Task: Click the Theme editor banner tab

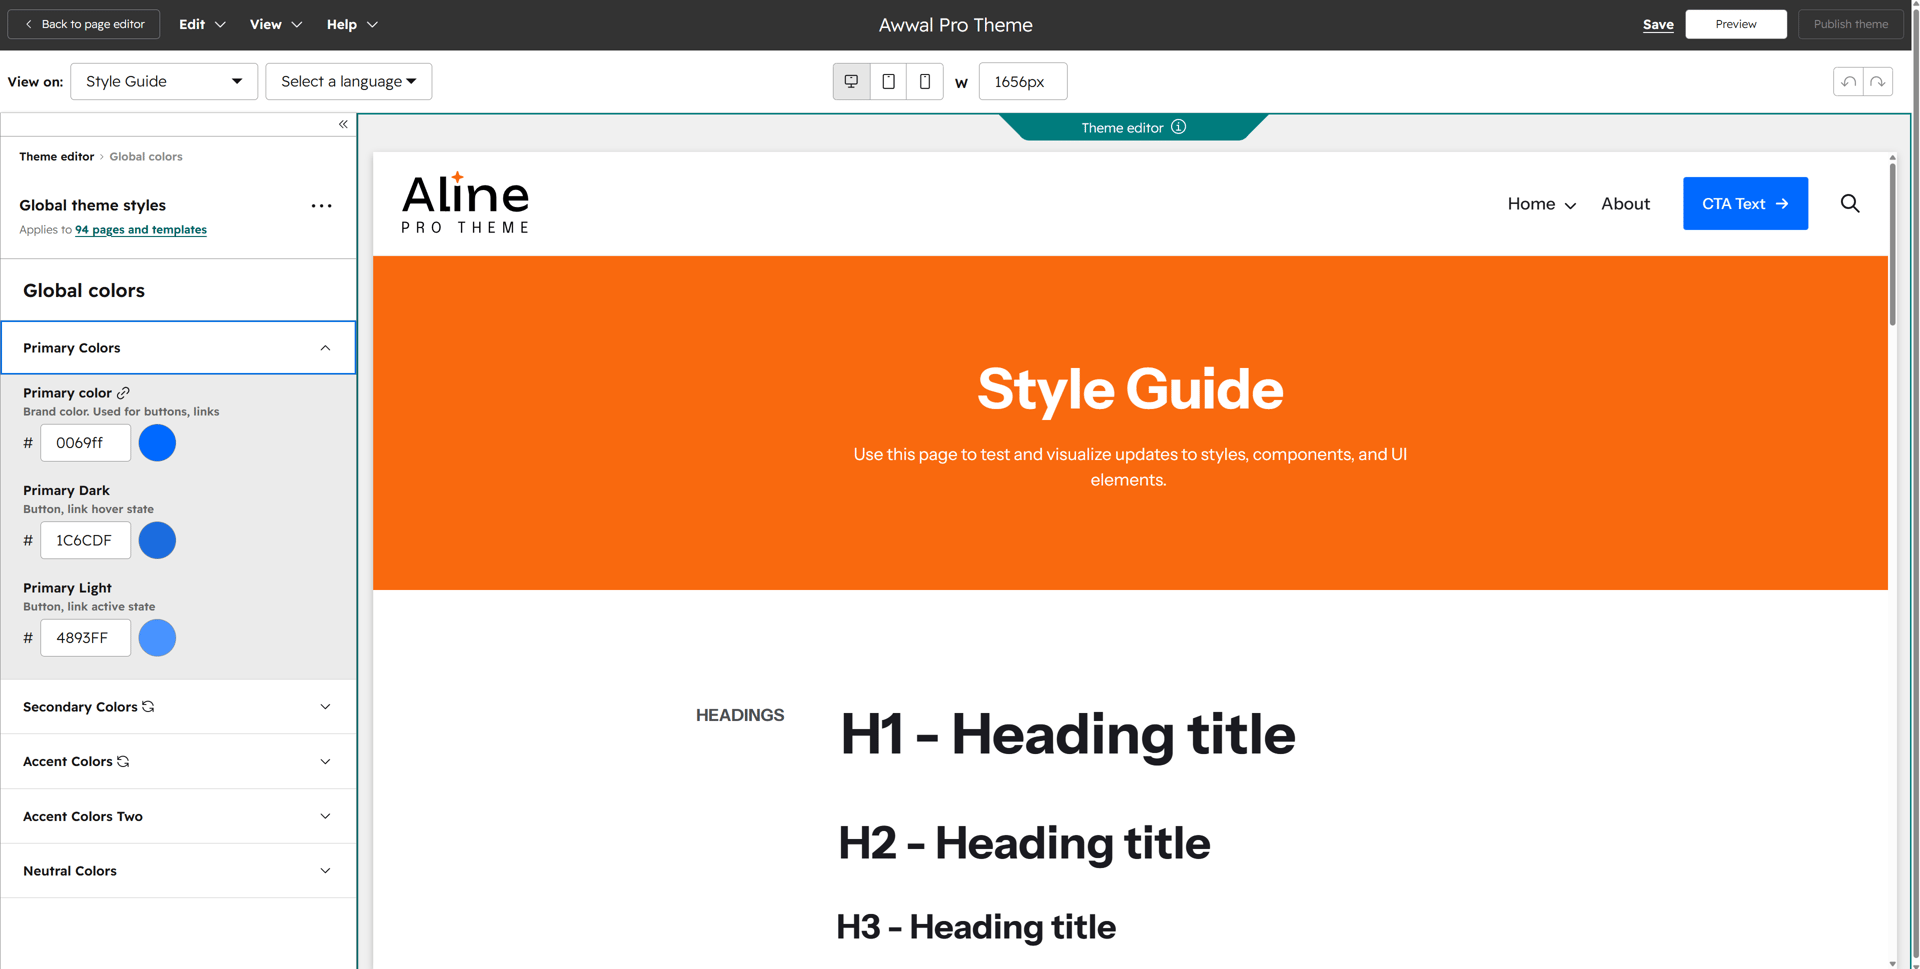Action: [x=1133, y=127]
